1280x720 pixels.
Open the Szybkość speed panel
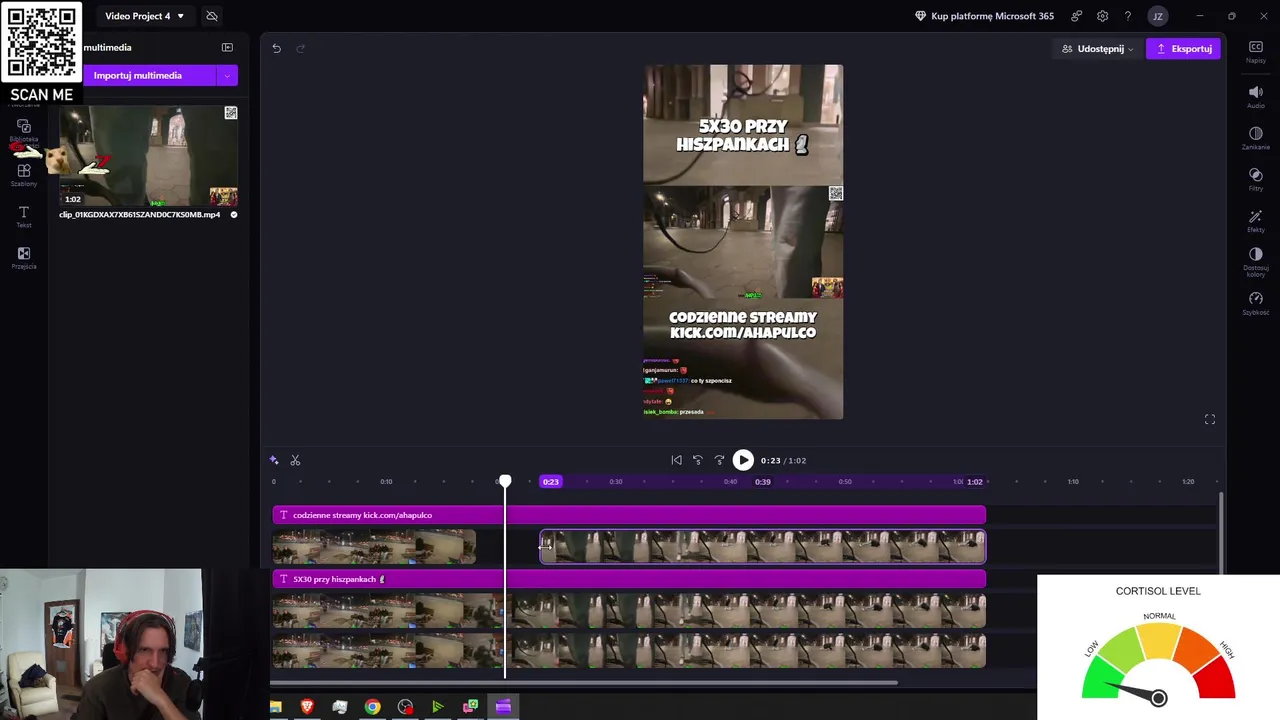tap(1255, 303)
